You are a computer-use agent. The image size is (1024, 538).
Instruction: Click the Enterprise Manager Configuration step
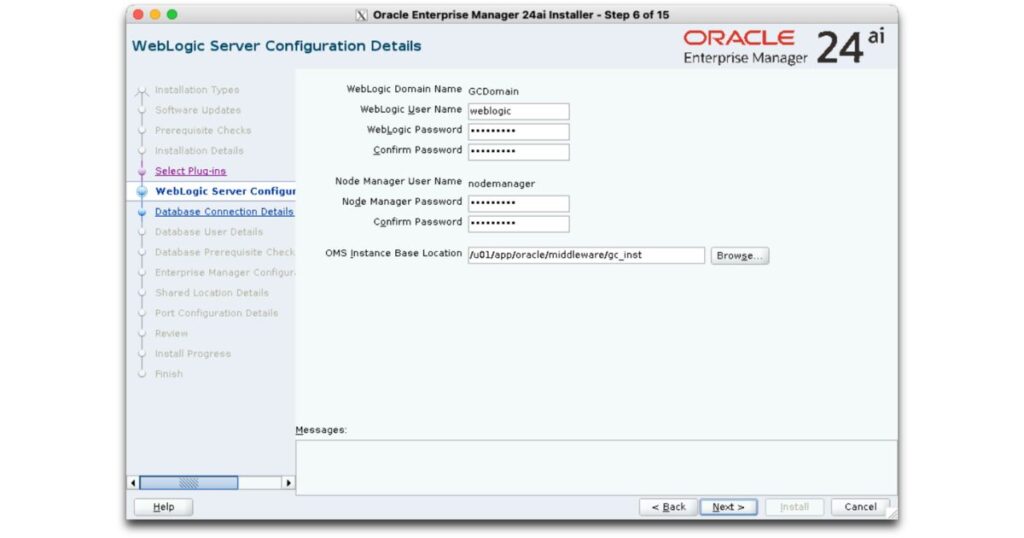(x=225, y=272)
